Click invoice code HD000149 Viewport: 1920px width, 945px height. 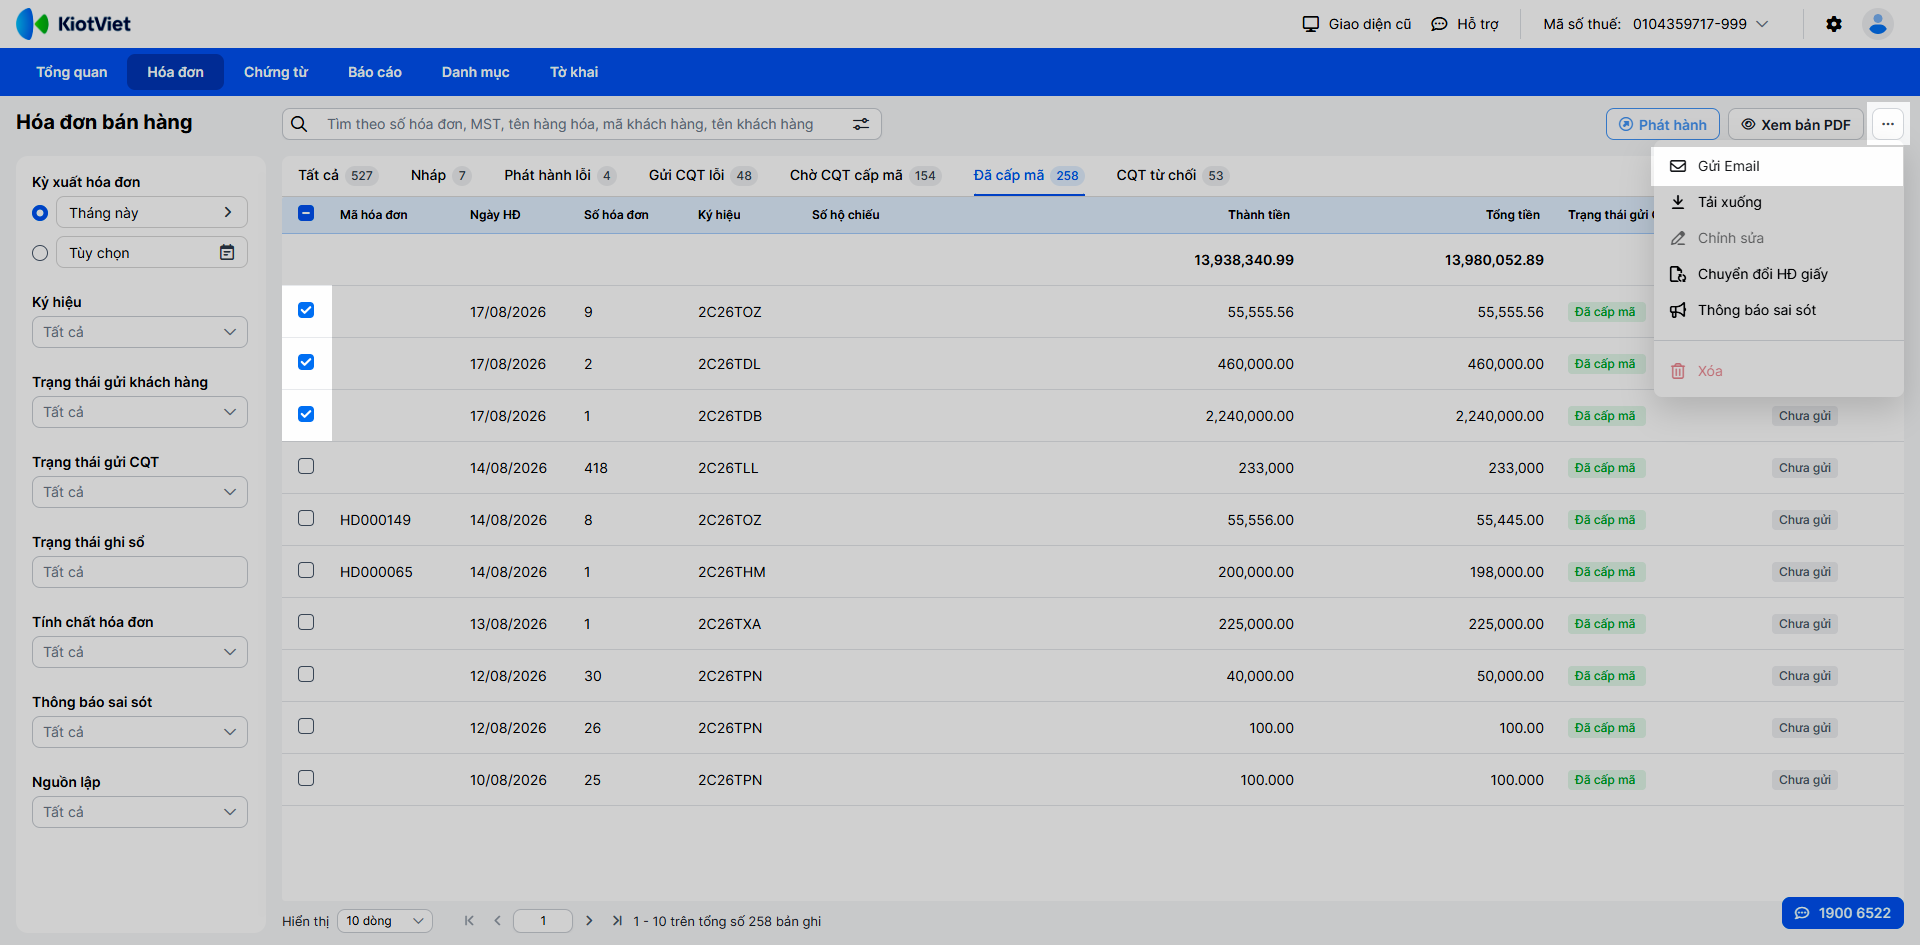coord(376,520)
